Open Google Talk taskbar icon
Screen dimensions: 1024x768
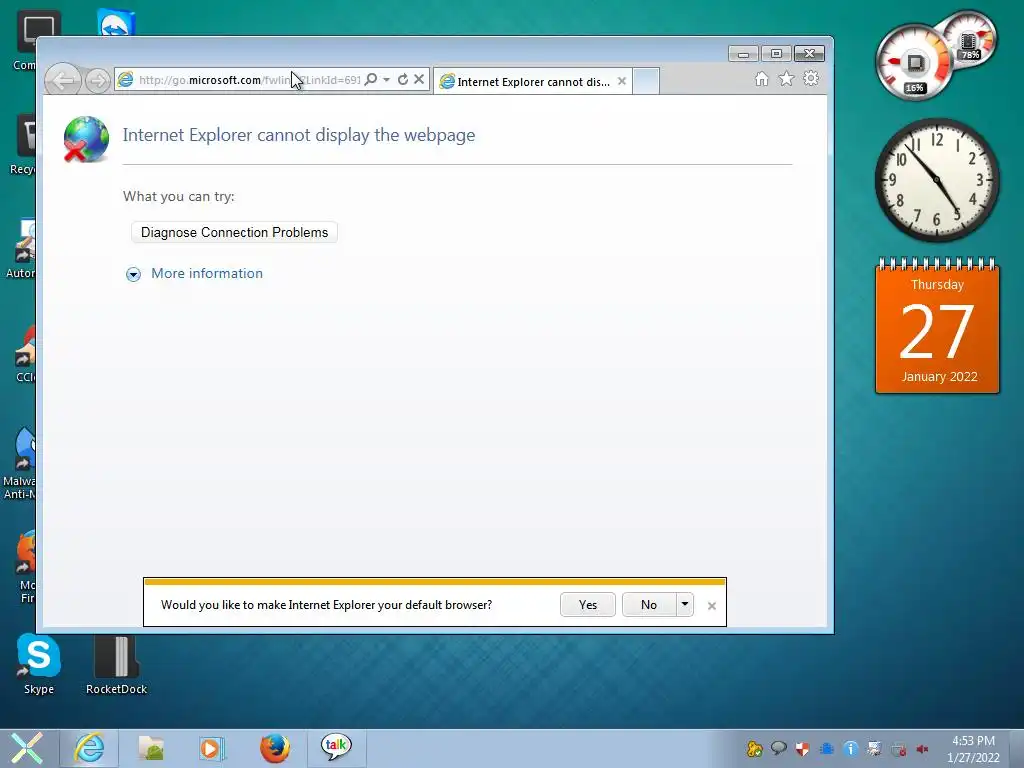[336, 747]
